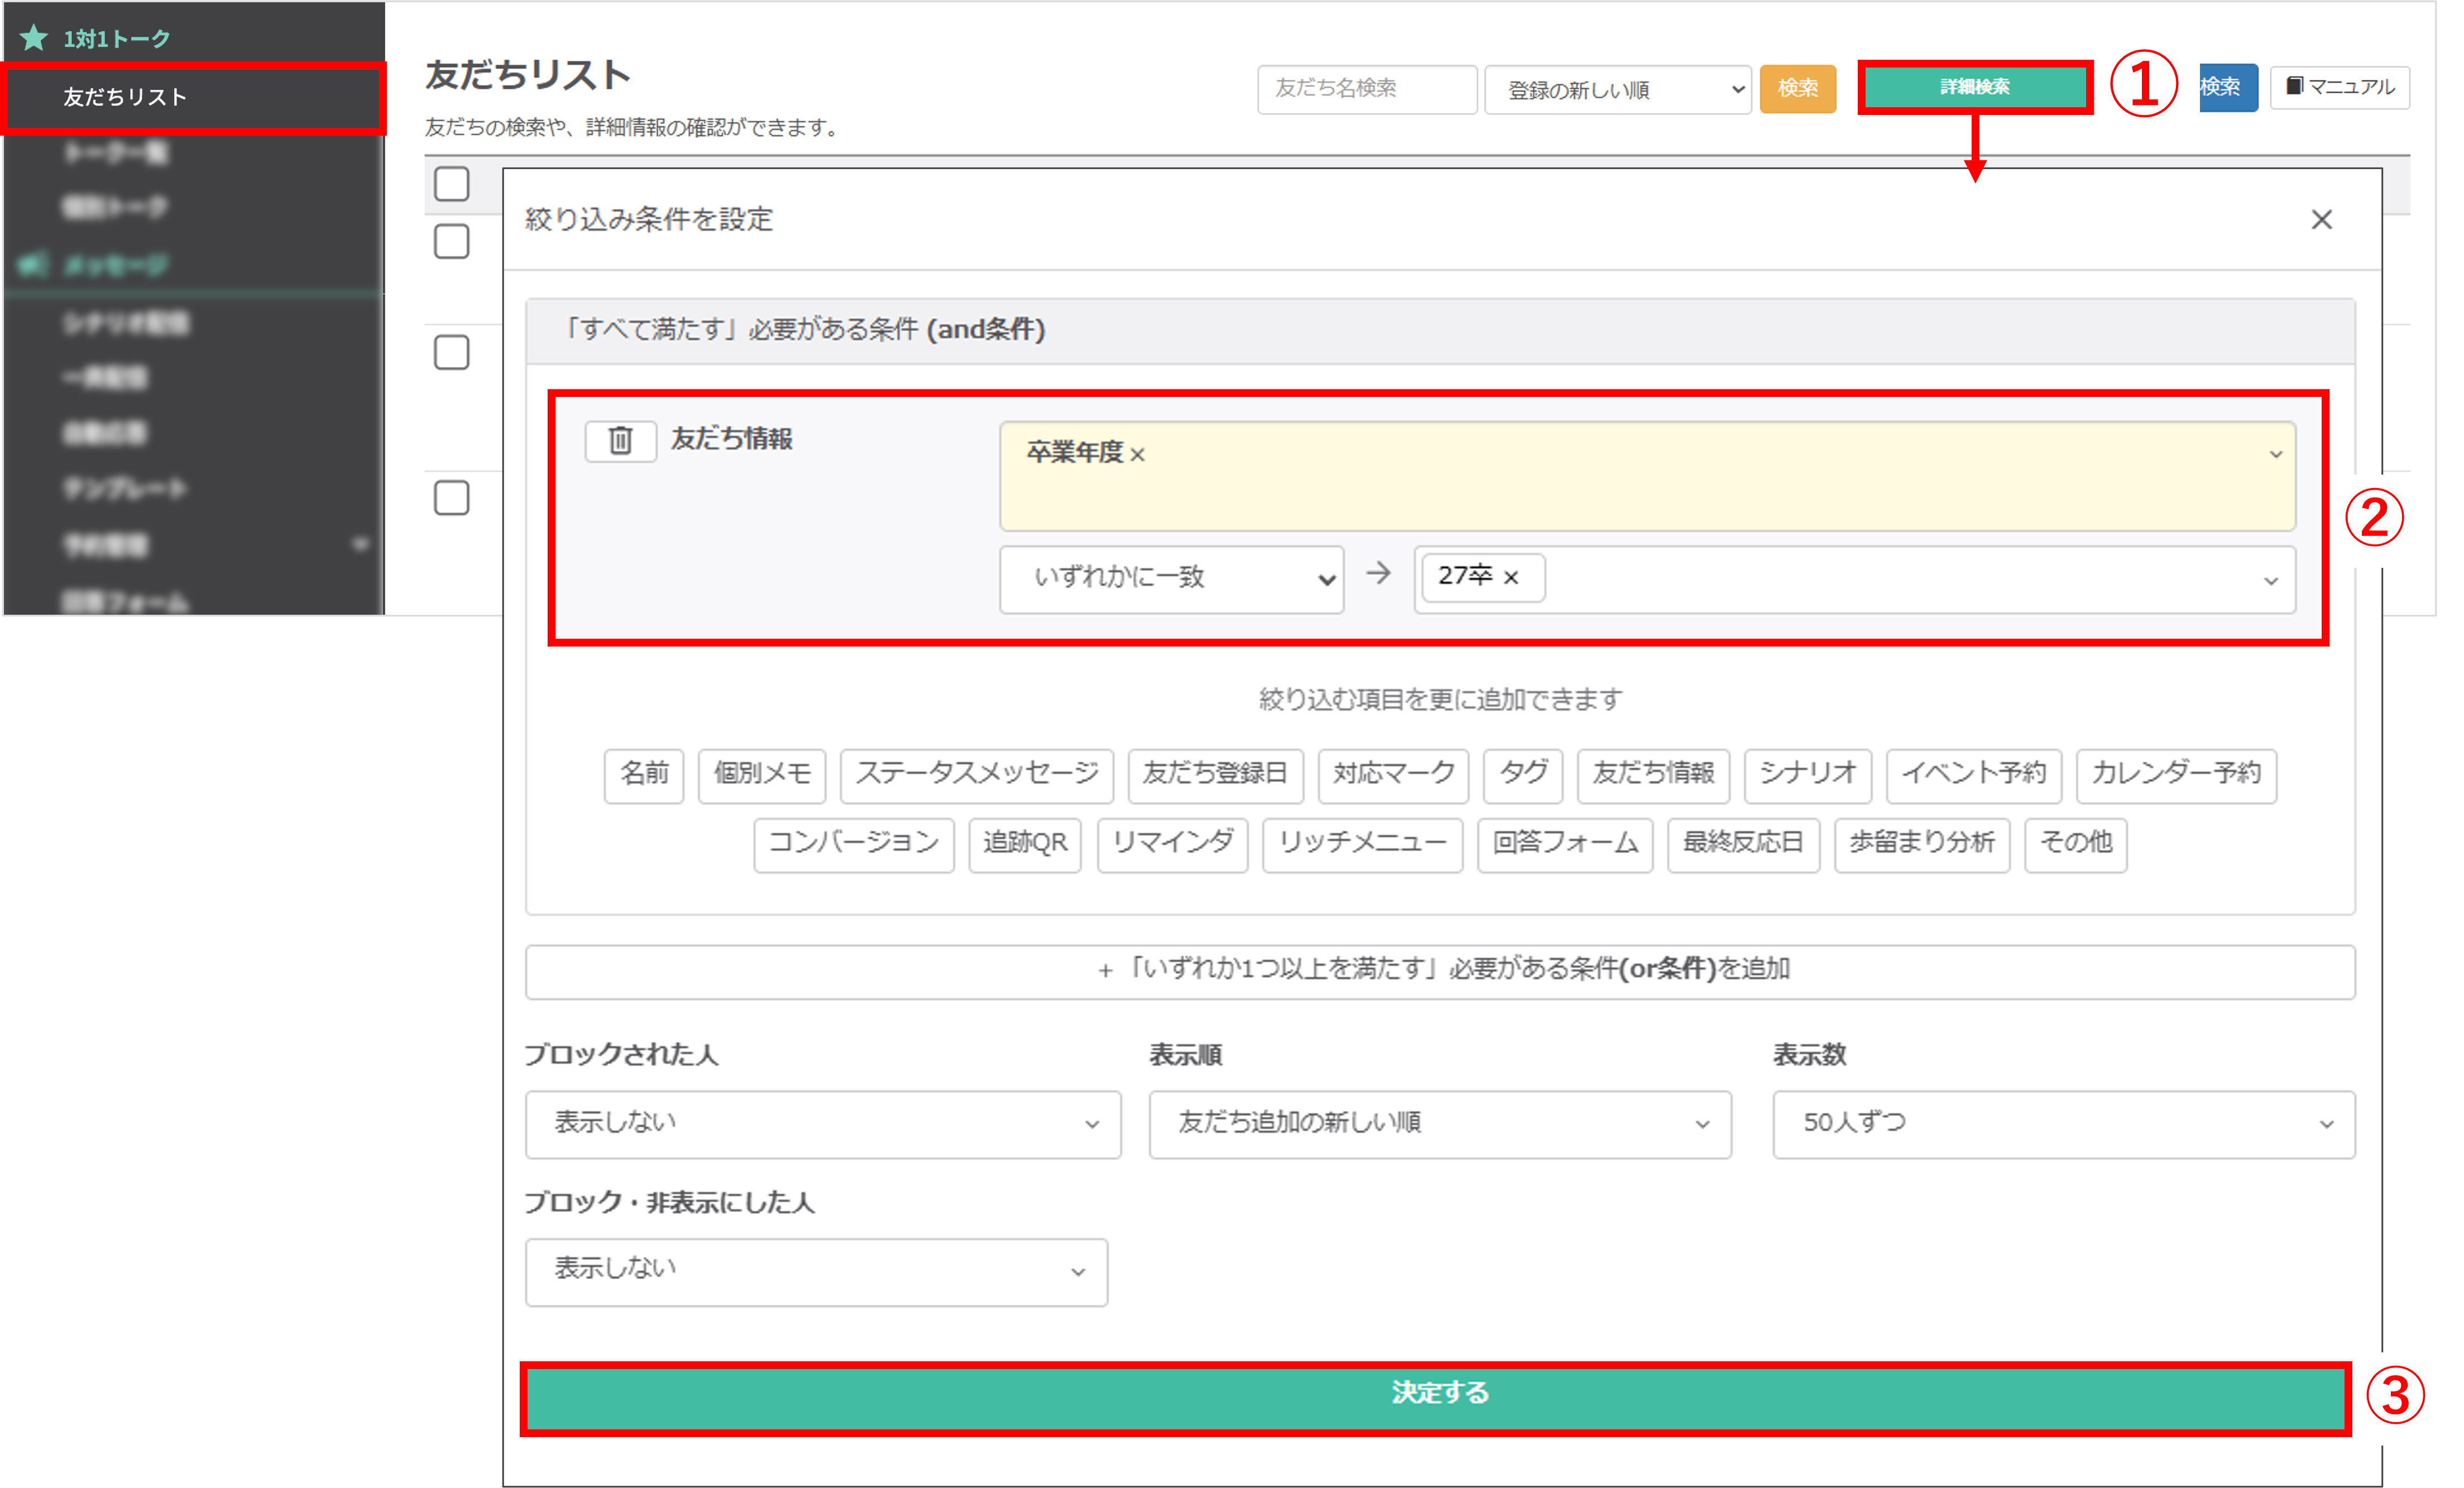Select 友だちリスト in the sidebar

125,97
